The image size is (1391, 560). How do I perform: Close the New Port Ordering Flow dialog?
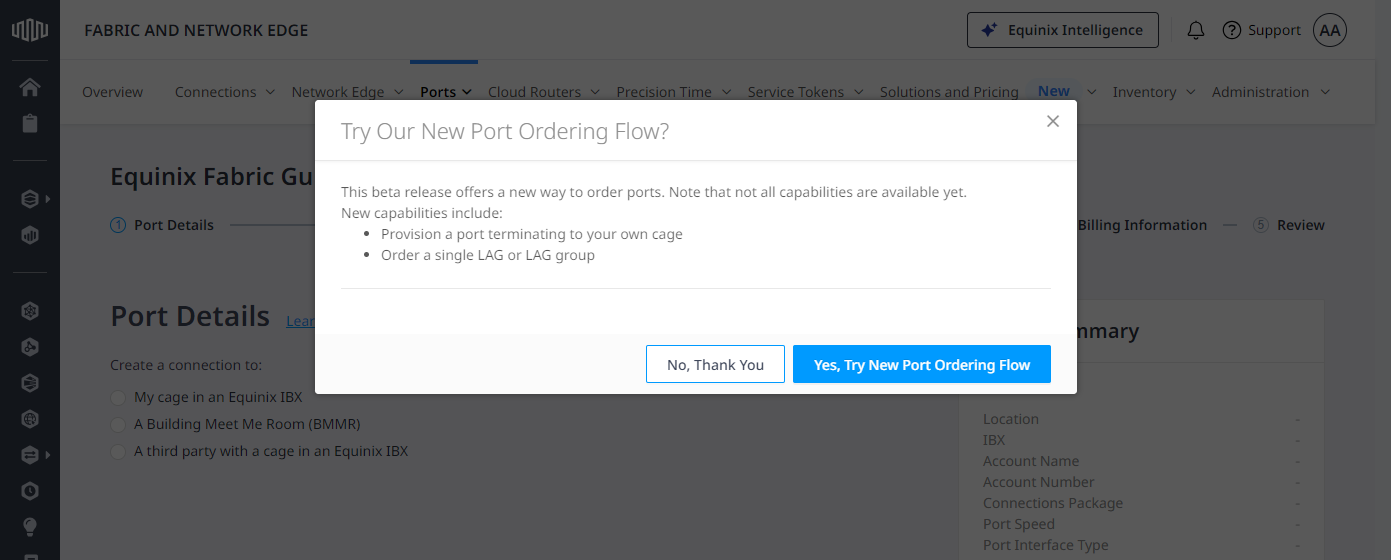pos(1052,121)
